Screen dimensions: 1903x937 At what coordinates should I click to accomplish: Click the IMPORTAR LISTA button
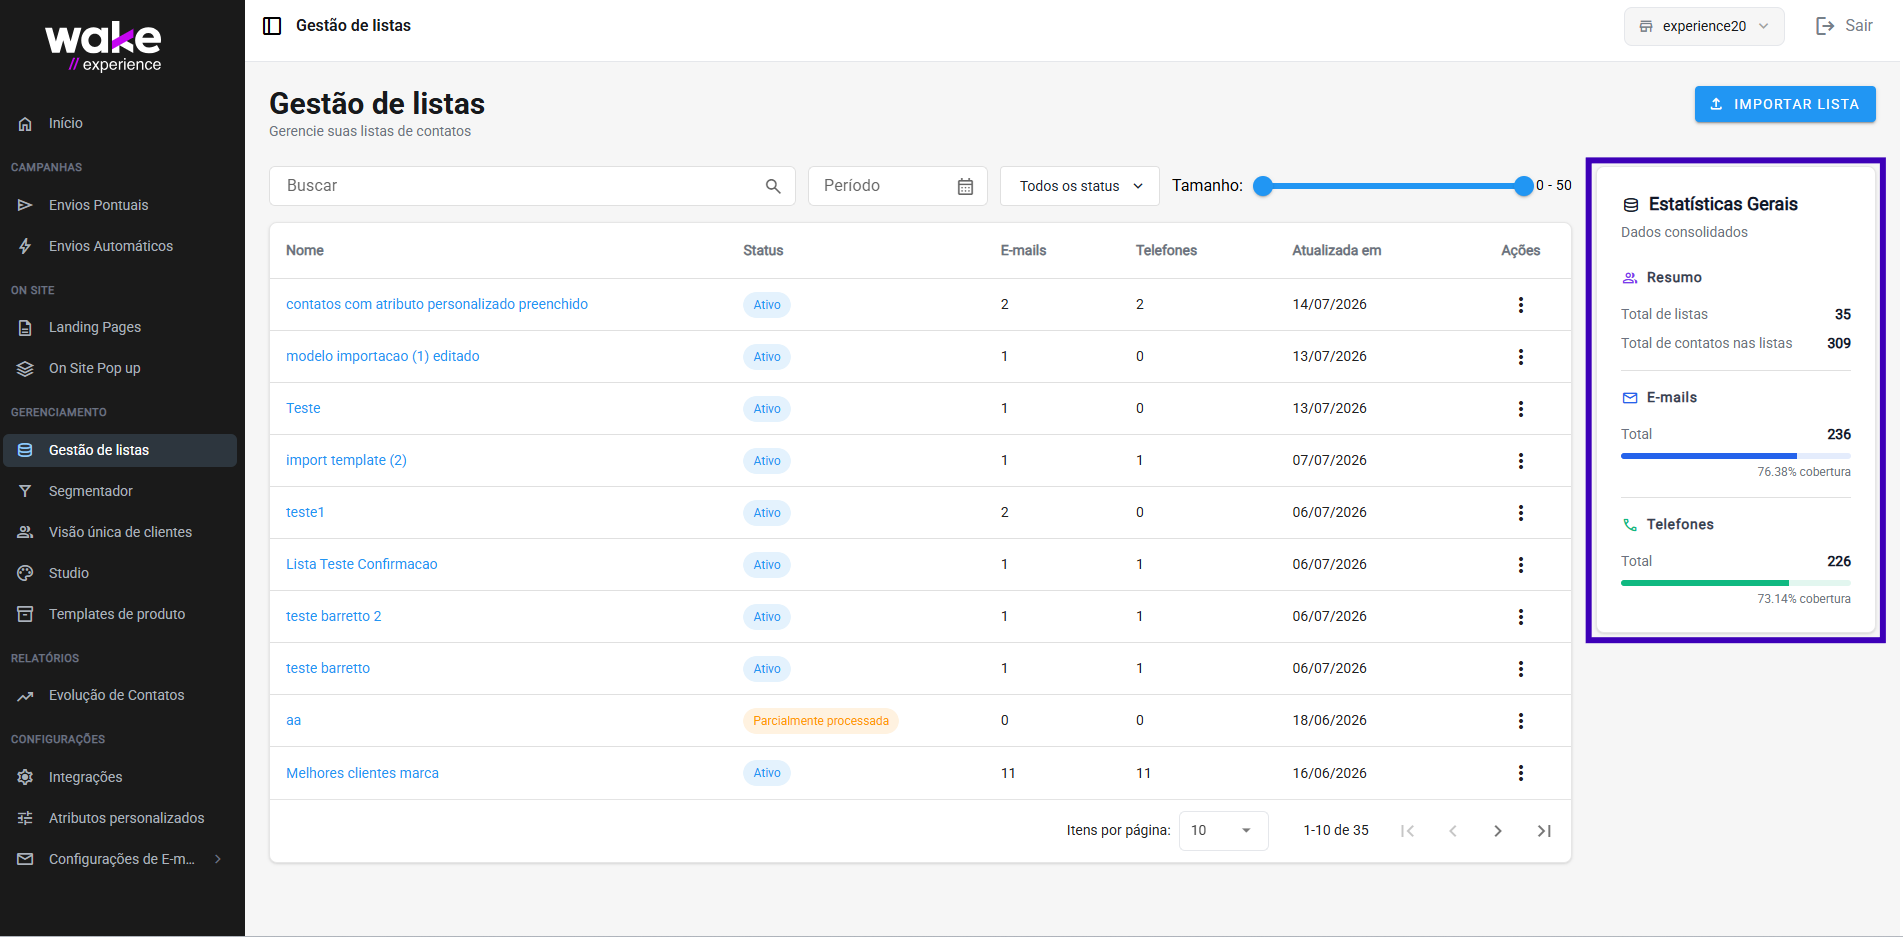point(1785,104)
